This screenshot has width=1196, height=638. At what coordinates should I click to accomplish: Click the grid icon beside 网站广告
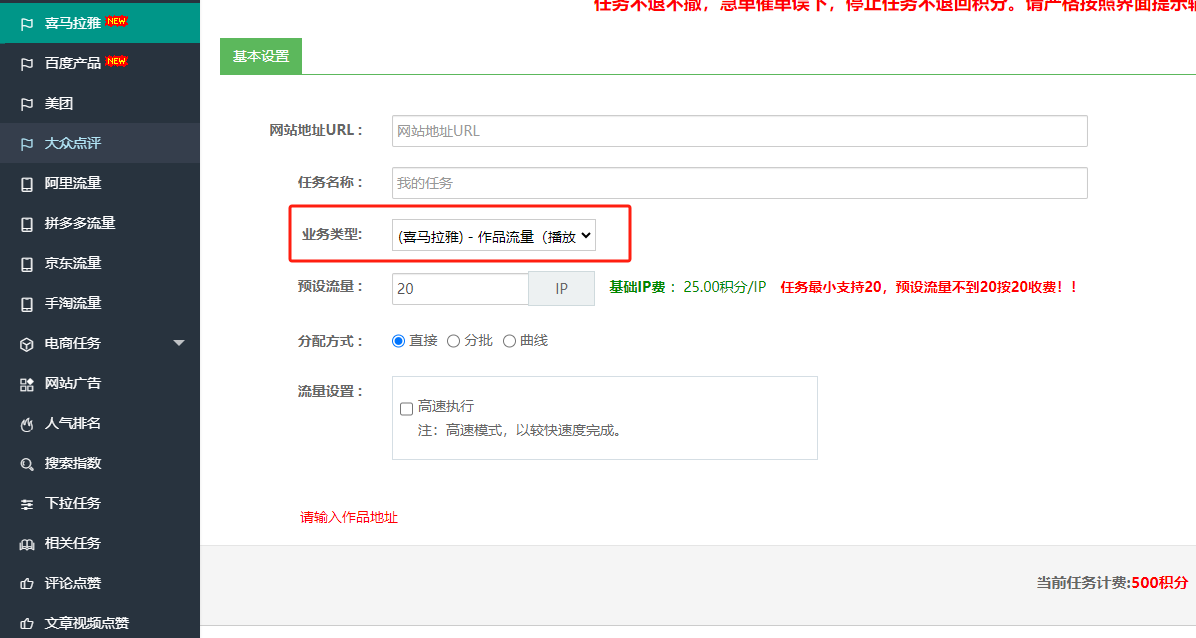click(27, 384)
